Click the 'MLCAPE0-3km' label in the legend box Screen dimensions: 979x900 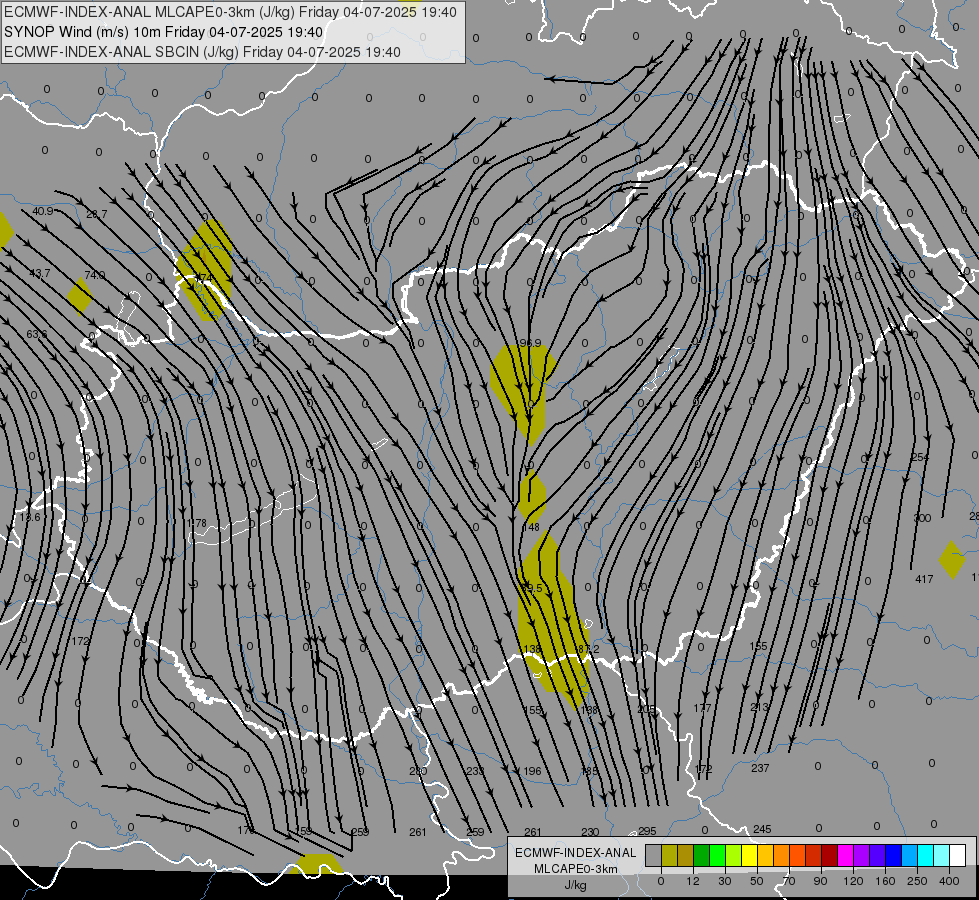[x=575, y=869]
